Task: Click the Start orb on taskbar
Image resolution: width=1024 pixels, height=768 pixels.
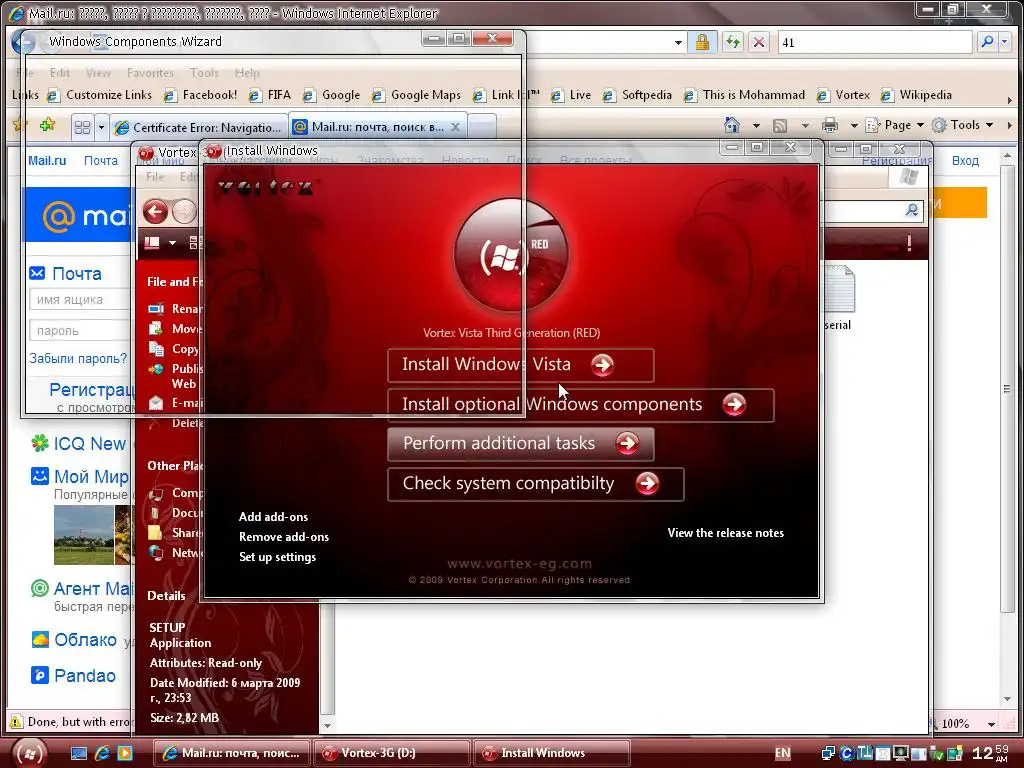Action: pyautogui.click(x=29, y=753)
